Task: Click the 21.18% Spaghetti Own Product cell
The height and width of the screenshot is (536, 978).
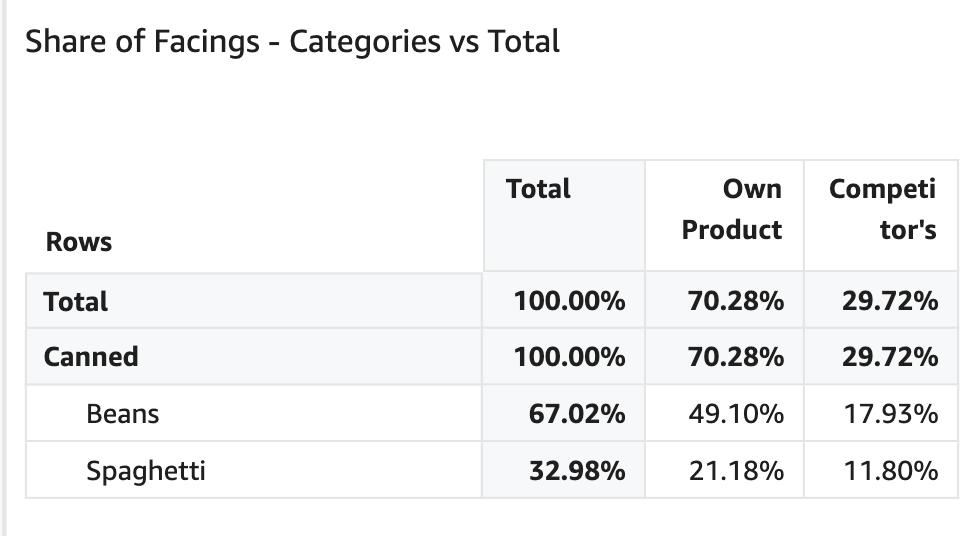Action: 735,470
